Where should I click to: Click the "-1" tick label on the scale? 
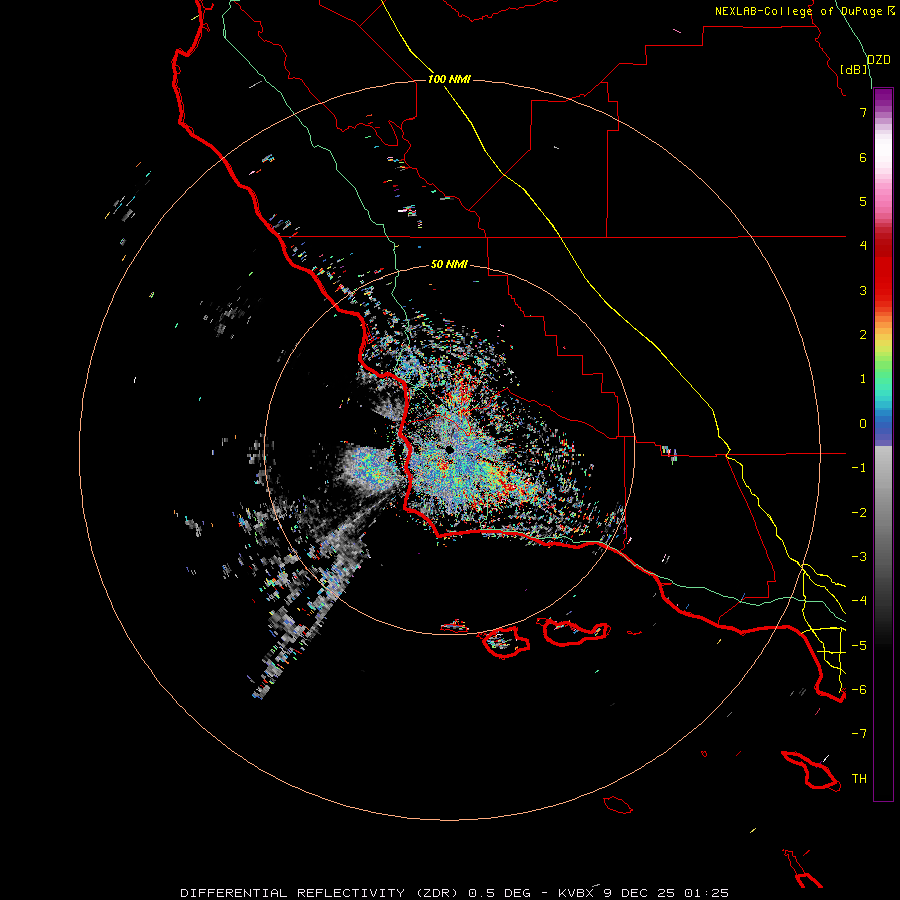859,468
